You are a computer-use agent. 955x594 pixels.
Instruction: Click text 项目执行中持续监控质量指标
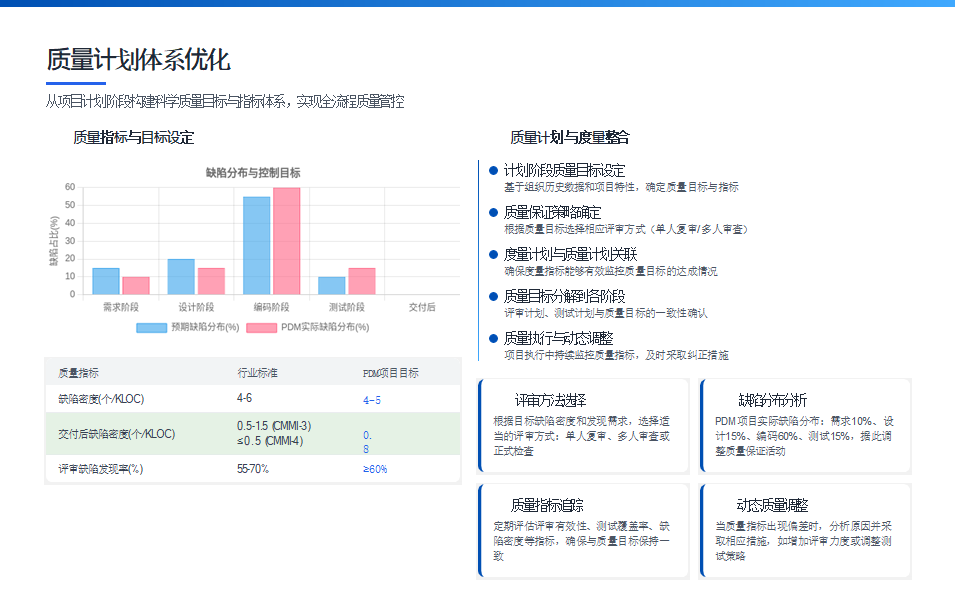(x=569, y=355)
